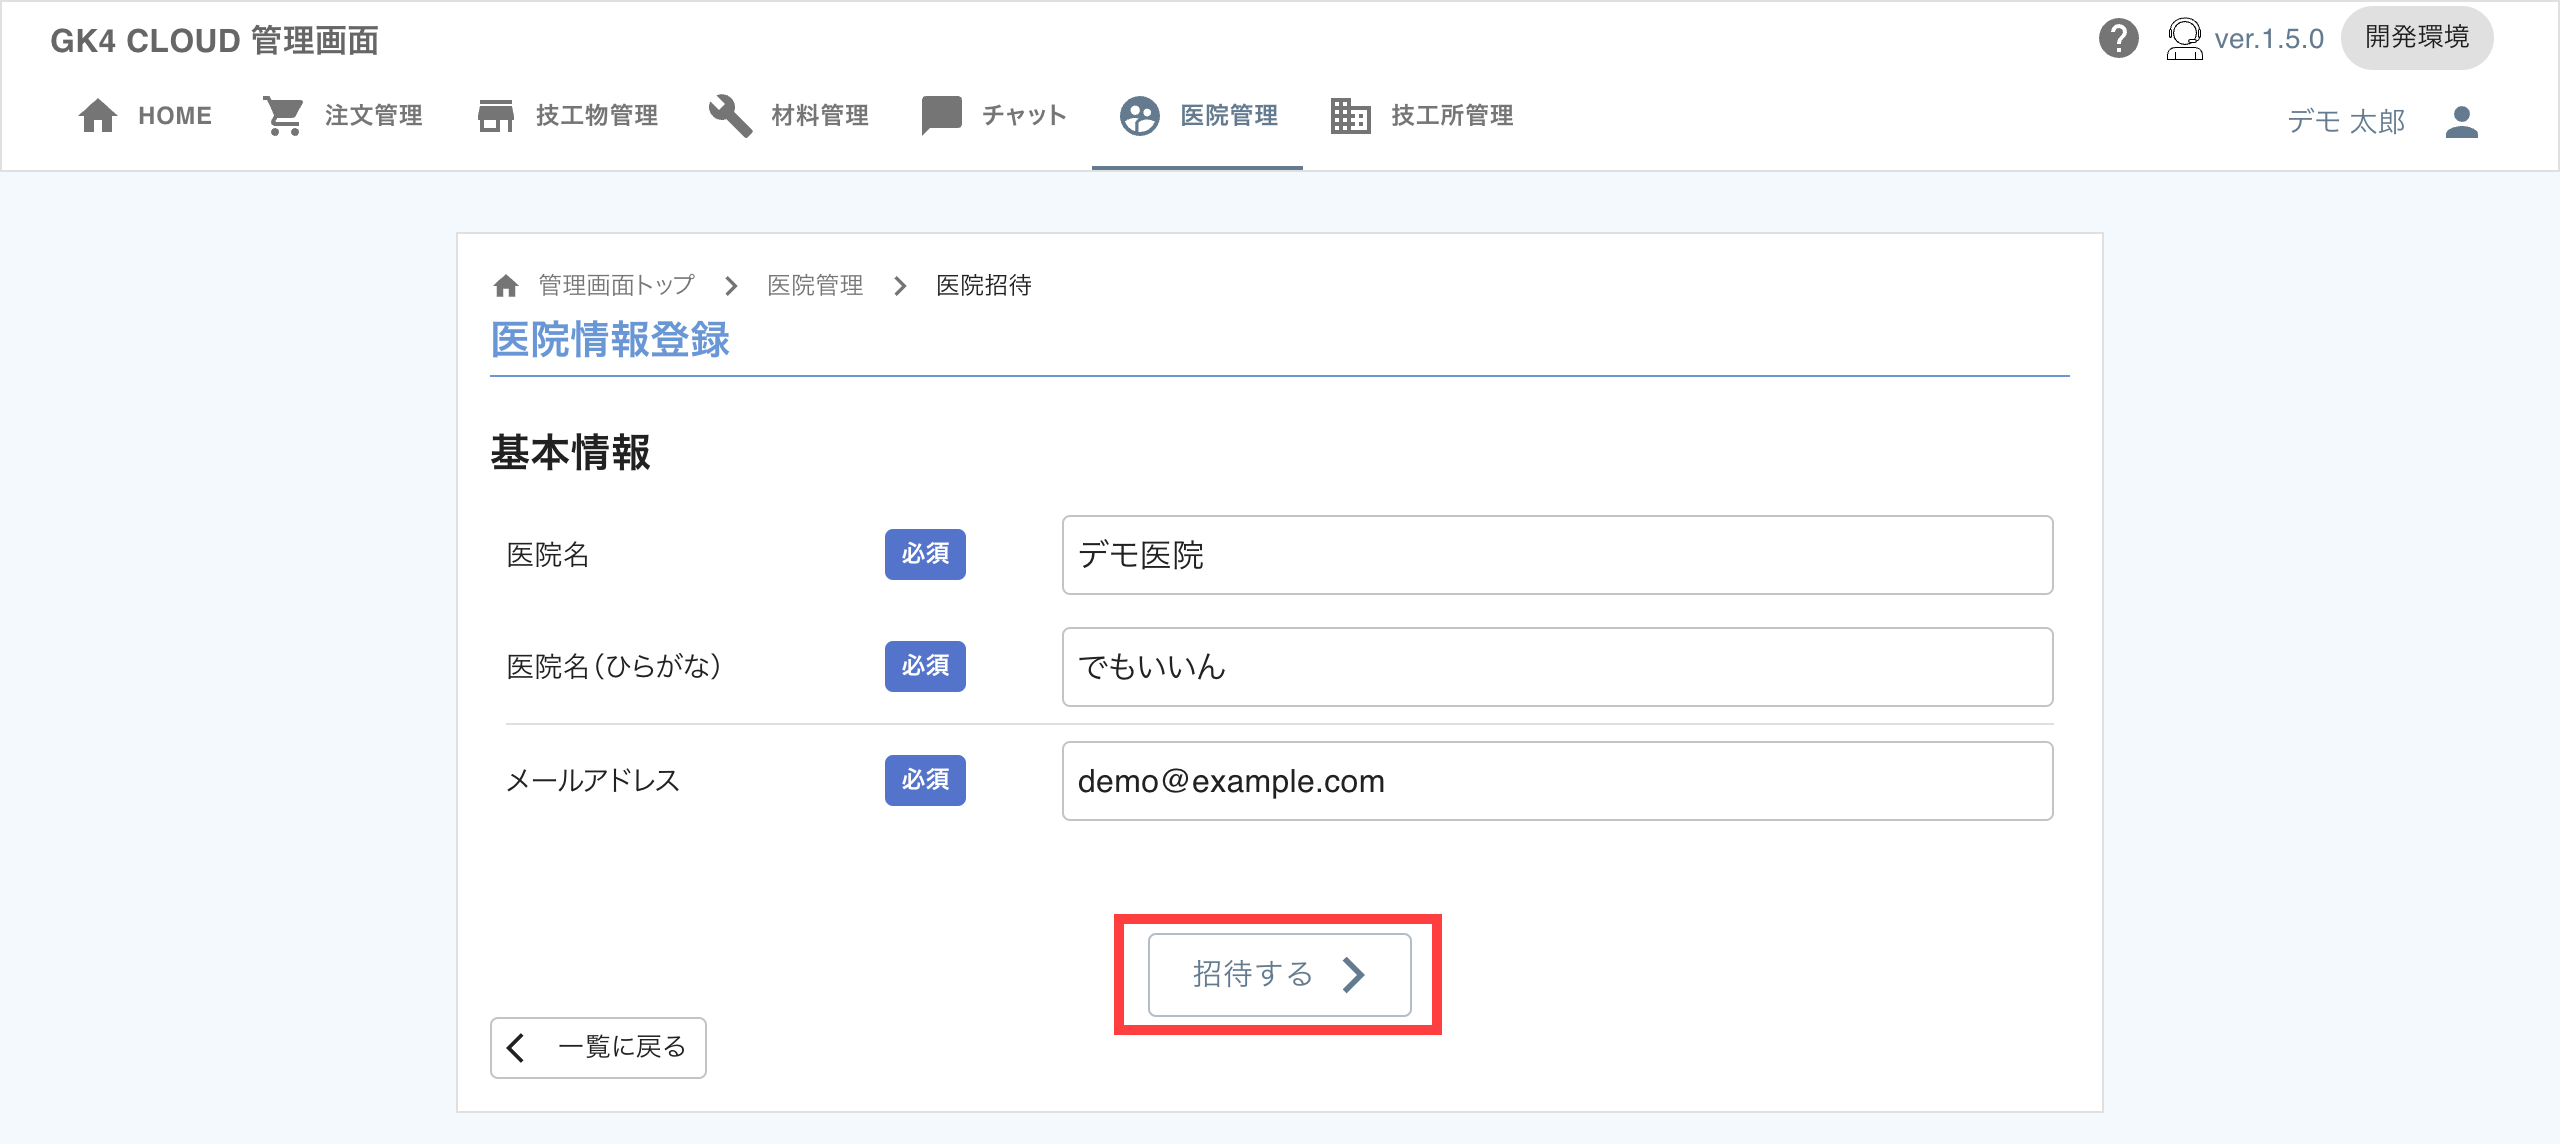The image size is (2560, 1144).
Task: Click the support headset icon
Action: [x=2184, y=39]
